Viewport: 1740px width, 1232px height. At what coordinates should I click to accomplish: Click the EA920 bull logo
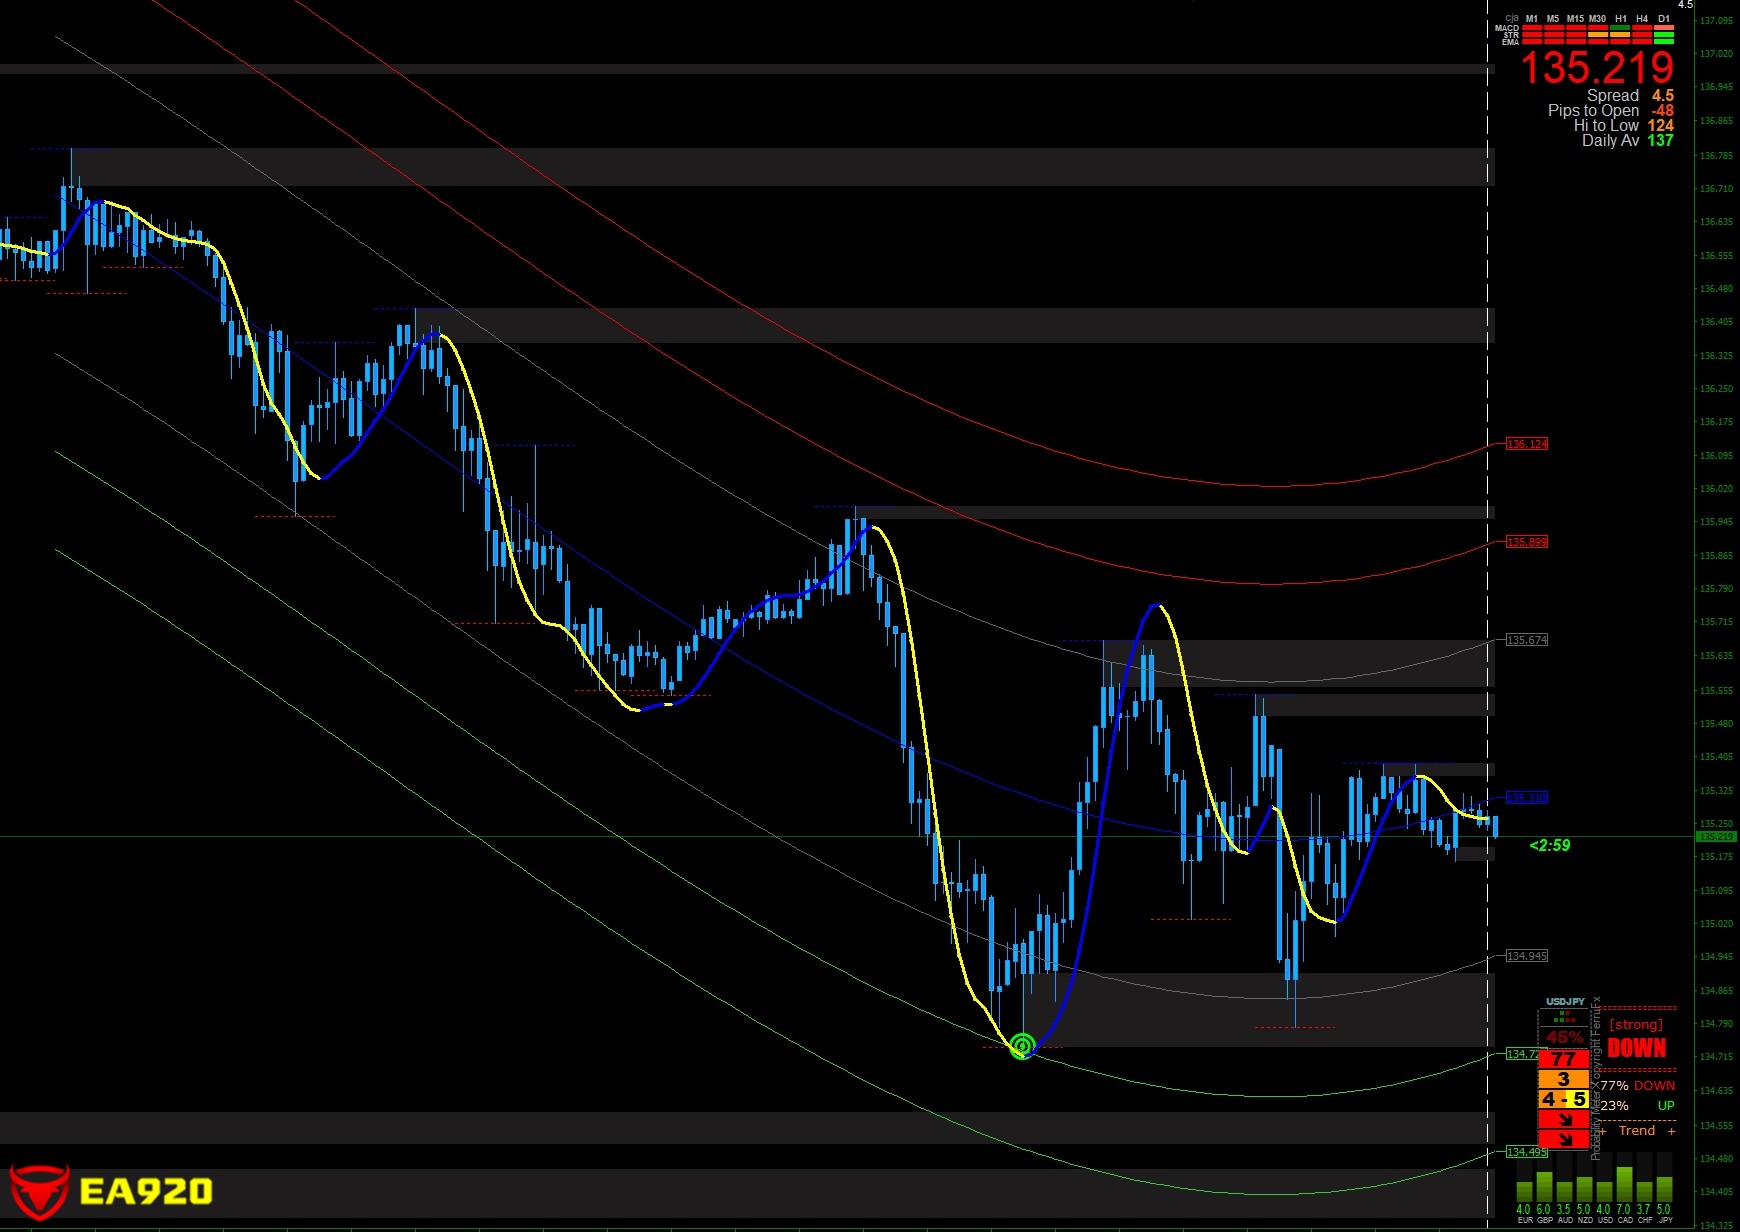tap(39, 1190)
